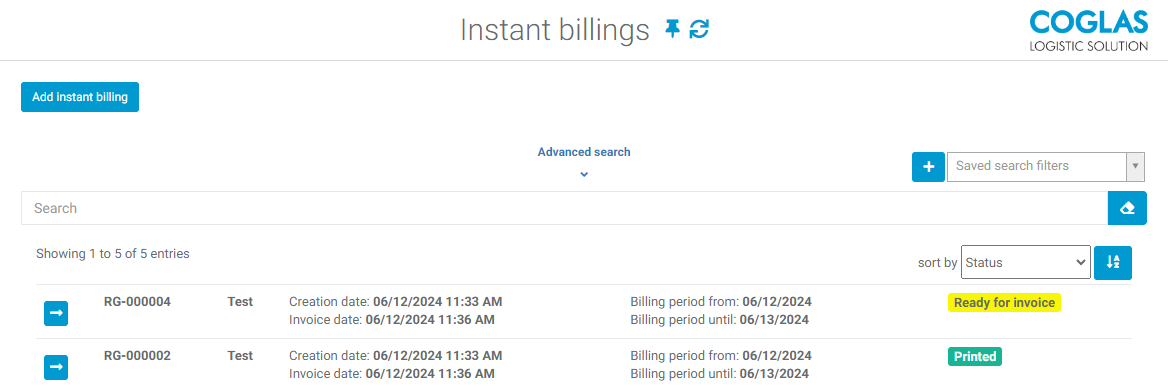The image size is (1168, 392).
Task: Open the Advanced search link
Action: (x=584, y=152)
